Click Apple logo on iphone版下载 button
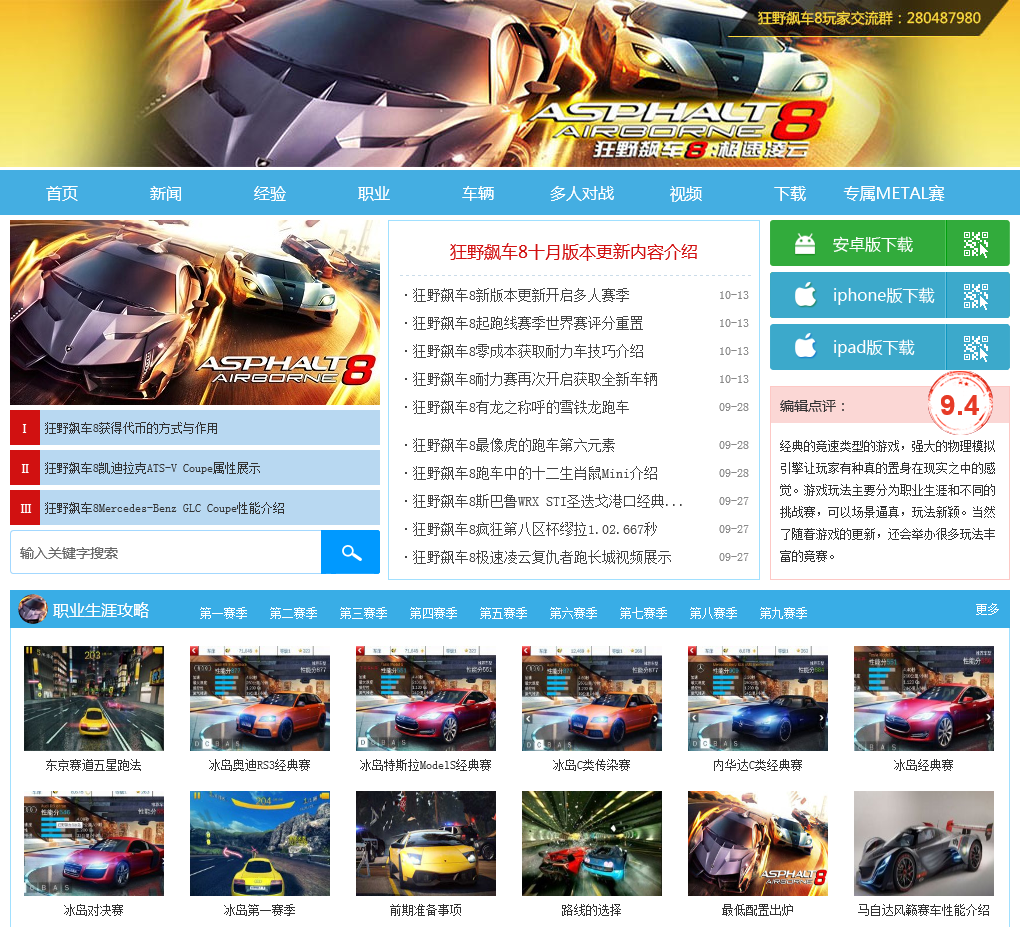This screenshot has height=927, width=1020. [805, 295]
